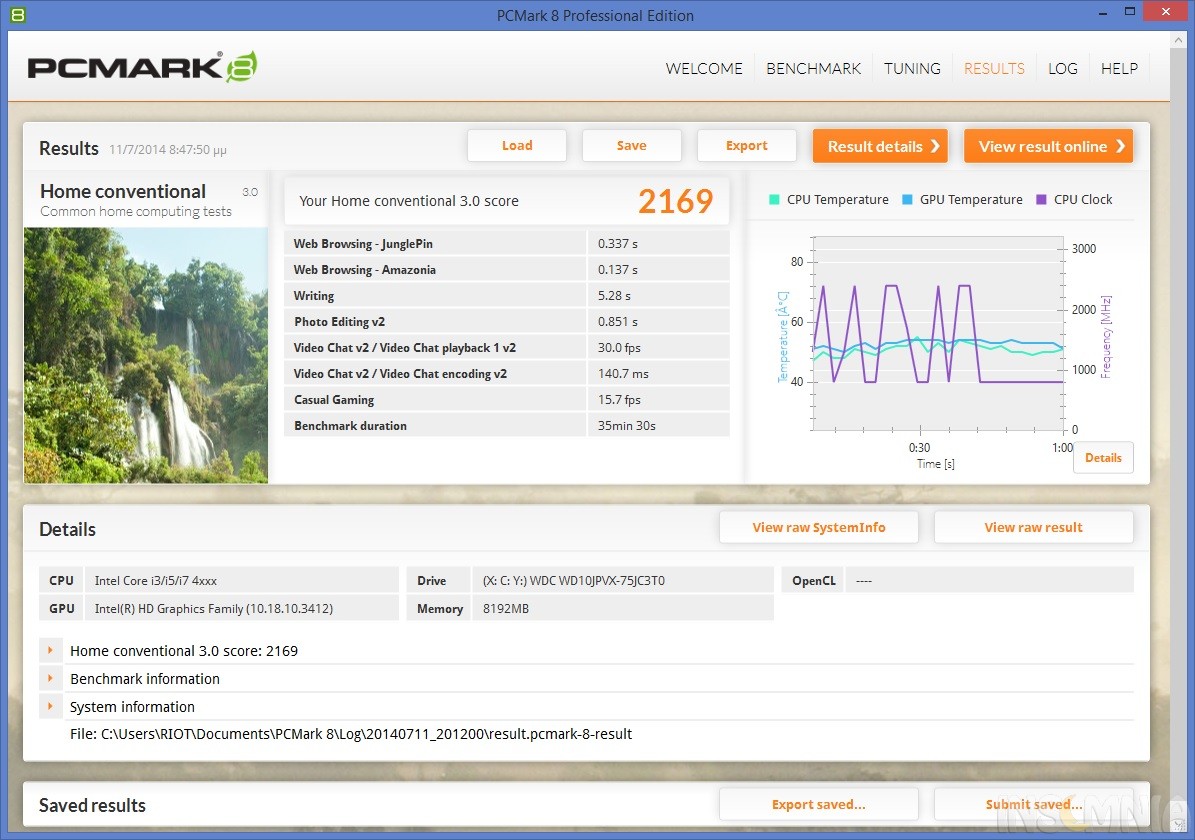Viewport: 1195px width, 840px height.
Task: Click the Writing result row
Action: coord(507,295)
